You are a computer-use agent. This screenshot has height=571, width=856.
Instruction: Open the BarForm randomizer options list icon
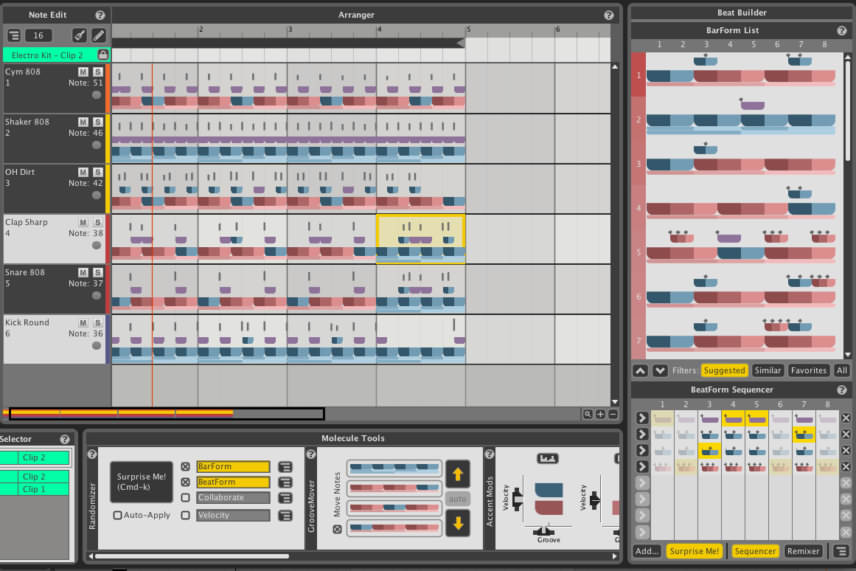pos(285,467)
